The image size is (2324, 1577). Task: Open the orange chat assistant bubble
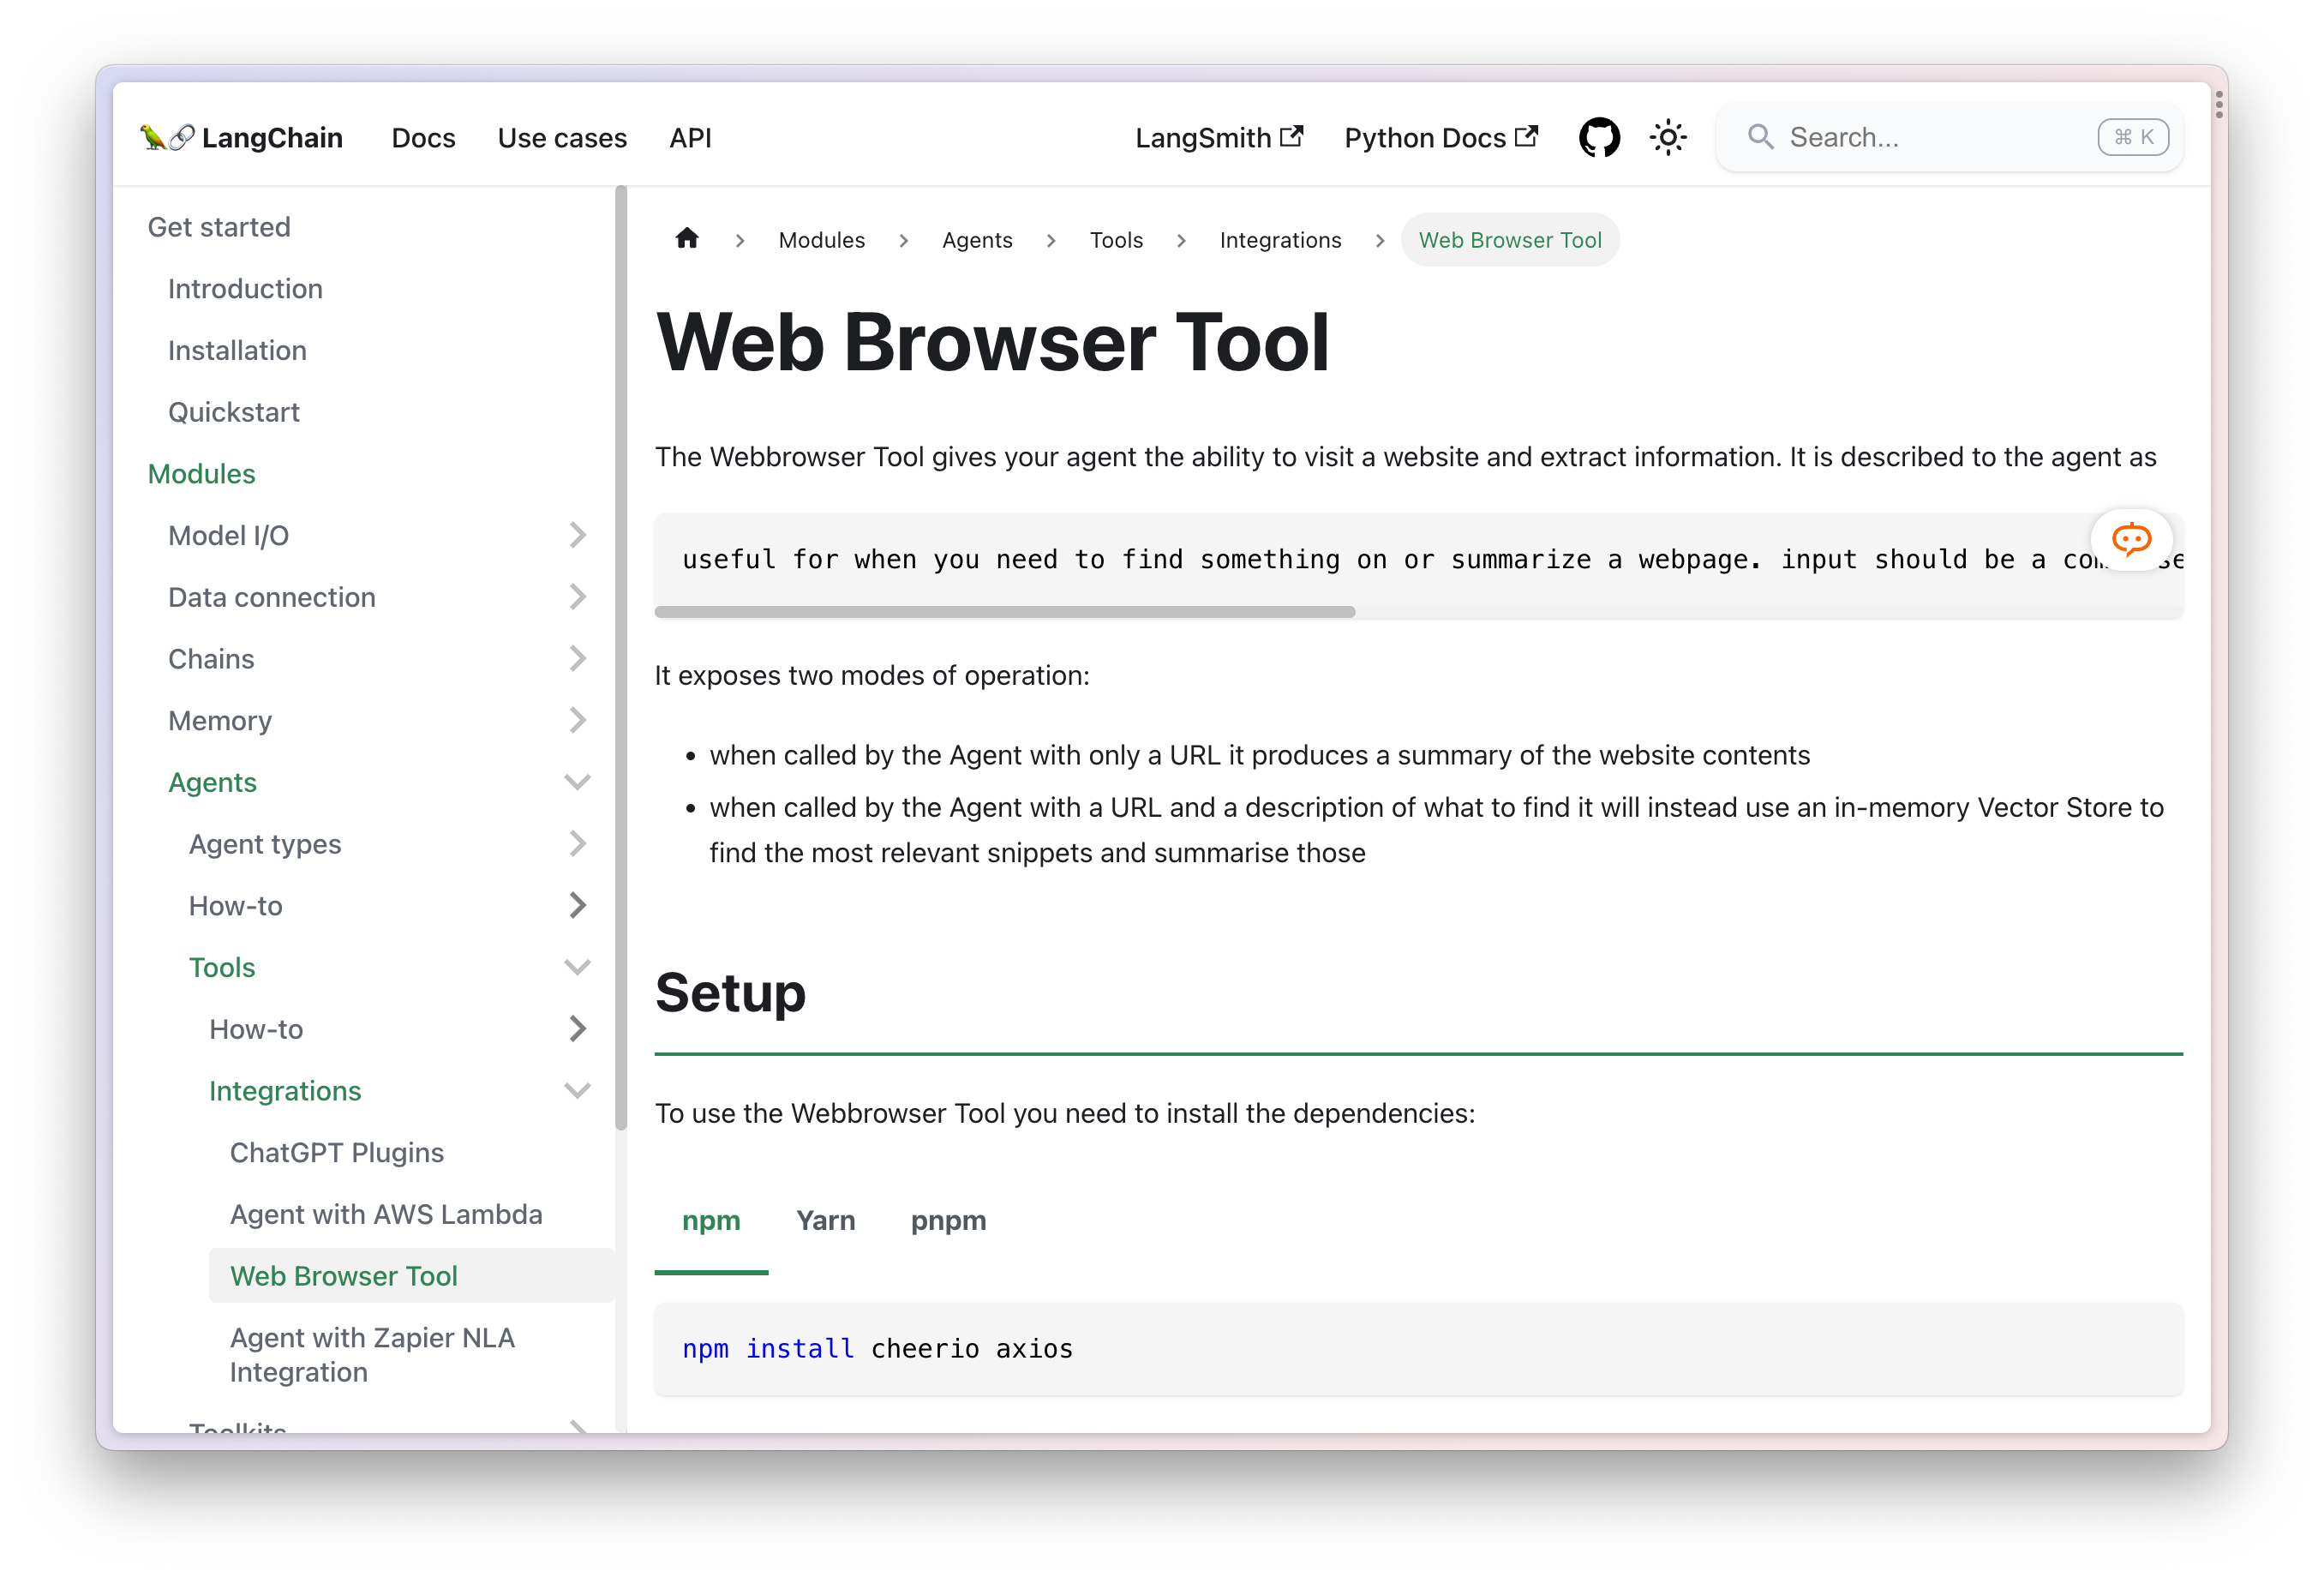click(2130, 540)
